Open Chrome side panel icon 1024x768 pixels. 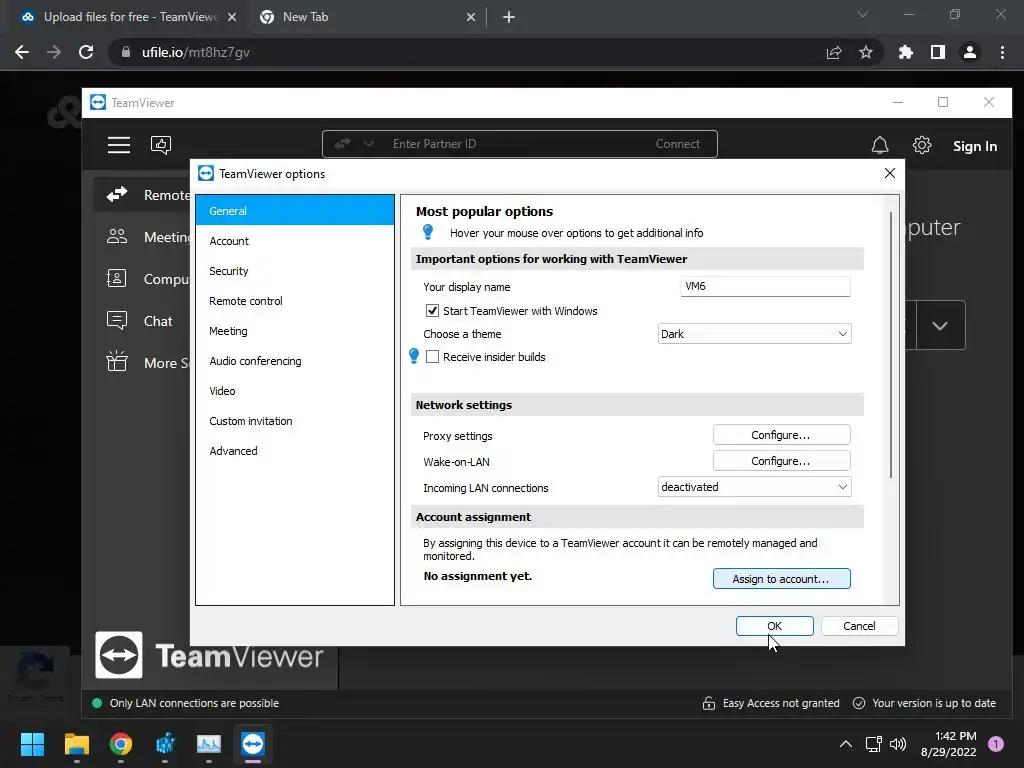pos(938,52)
